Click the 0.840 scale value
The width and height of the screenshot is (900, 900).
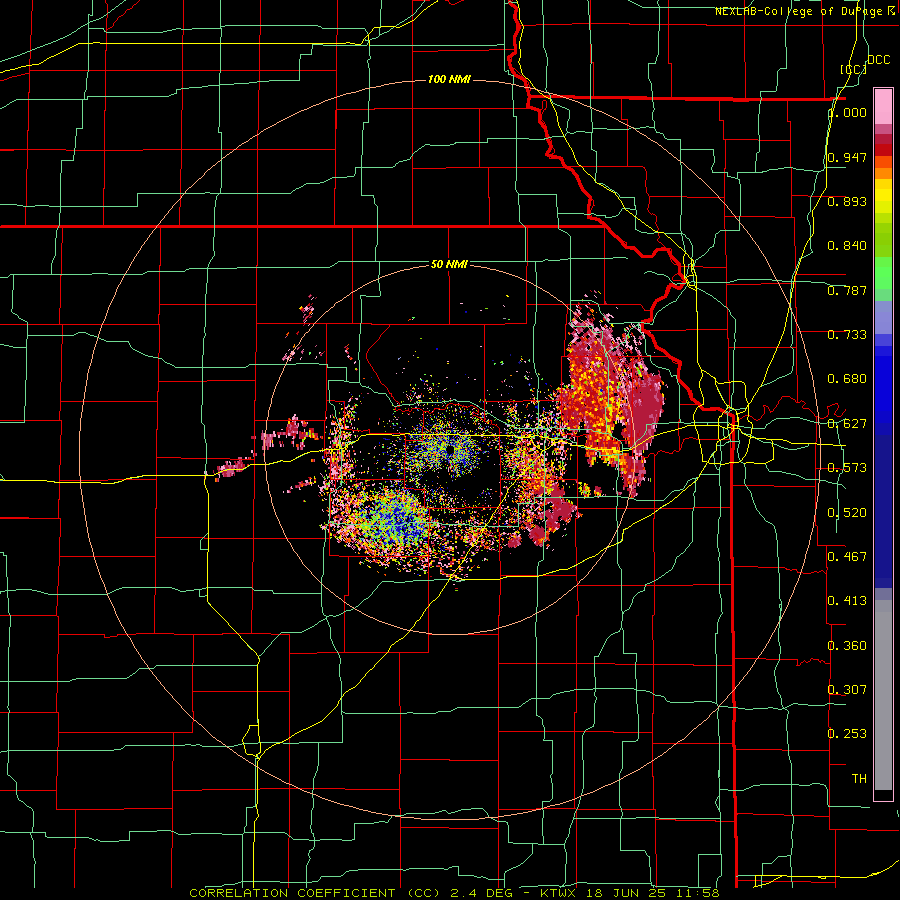[847, 246]
